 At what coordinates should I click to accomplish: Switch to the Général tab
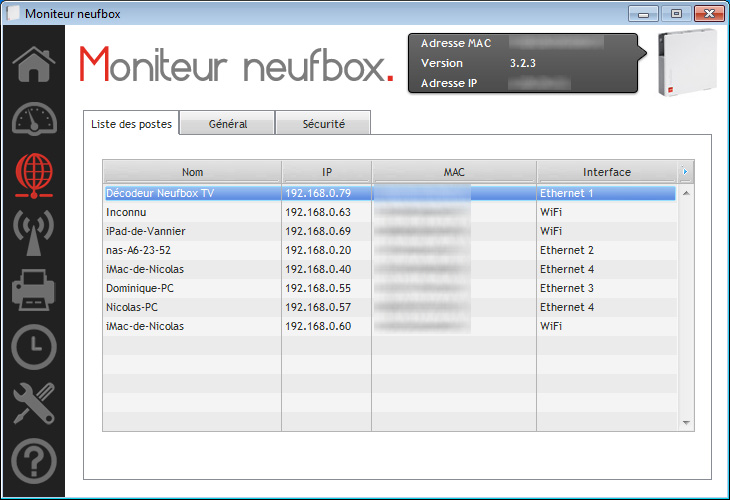click(x=228, y=124)
